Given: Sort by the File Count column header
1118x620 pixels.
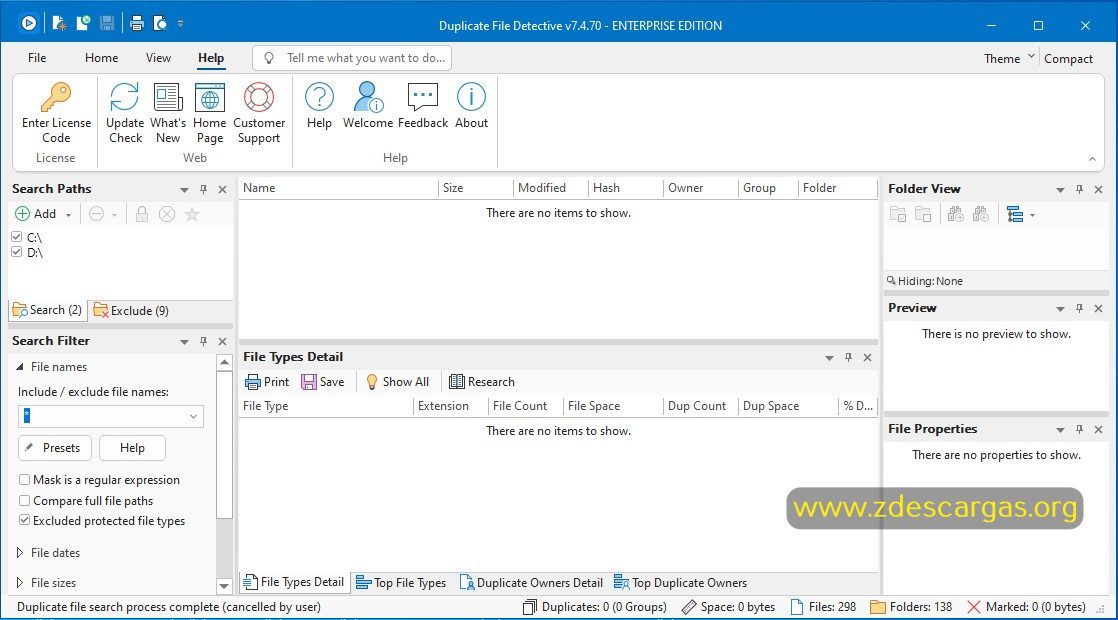Looking at the screenshot, I should (525, 406).
